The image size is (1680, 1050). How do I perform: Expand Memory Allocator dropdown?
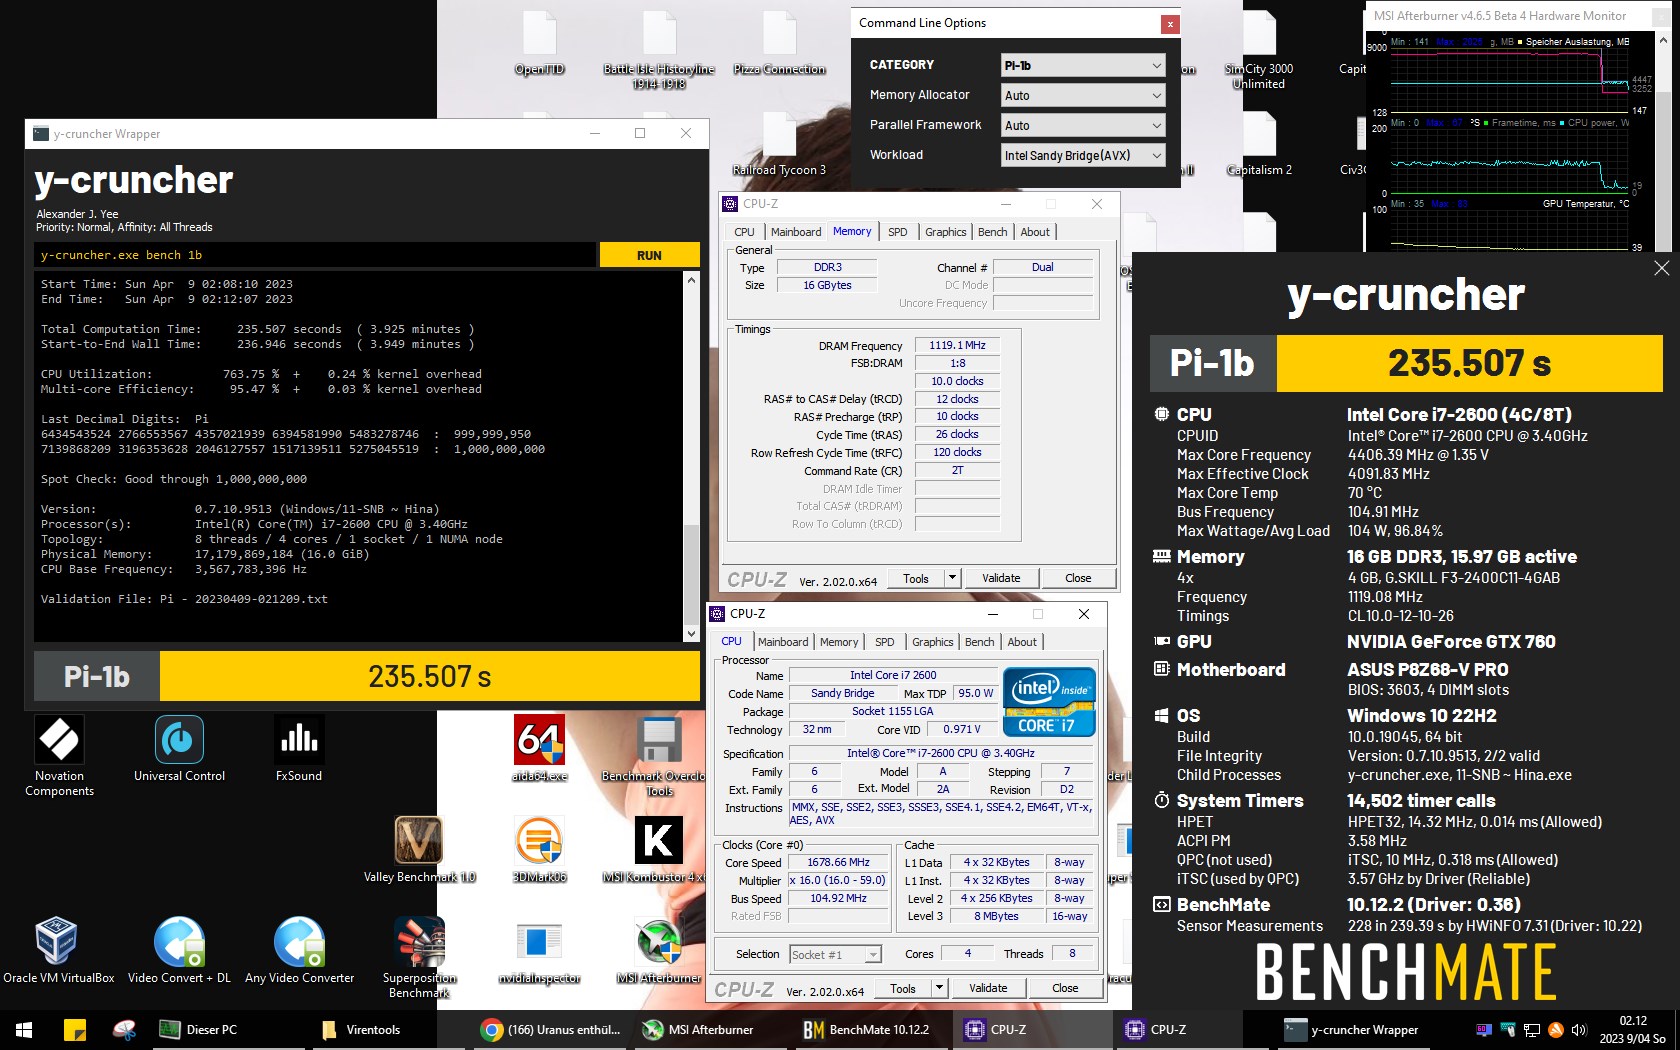pyautogui.click(x=1082, y=95)
